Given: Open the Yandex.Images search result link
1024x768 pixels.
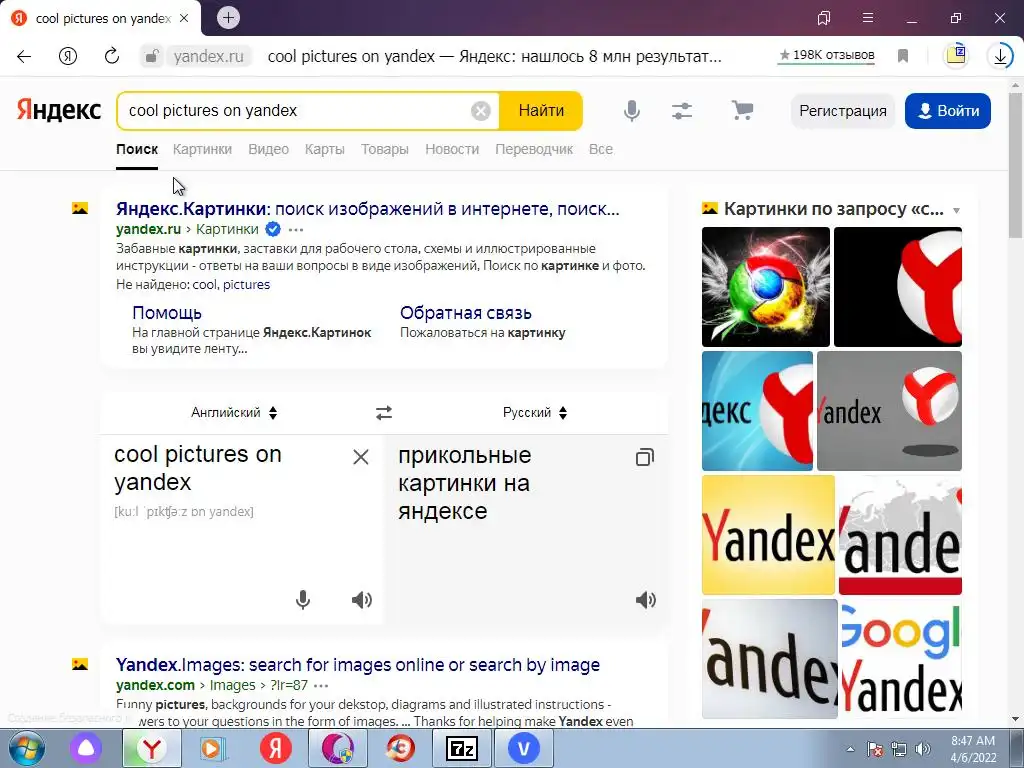Looking at the screenshot, I should pyautogui.click(x=358, y=665).
